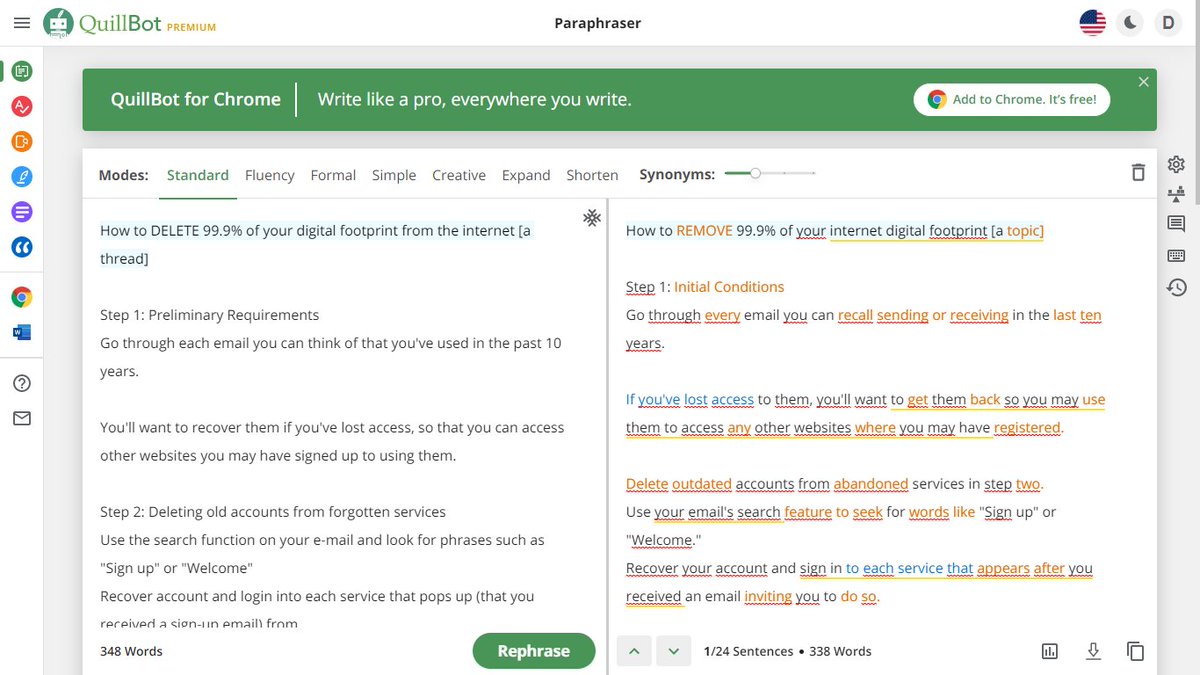Click inside the input text with 'Step 1: Preliminary Requirements'

point(210,315)
